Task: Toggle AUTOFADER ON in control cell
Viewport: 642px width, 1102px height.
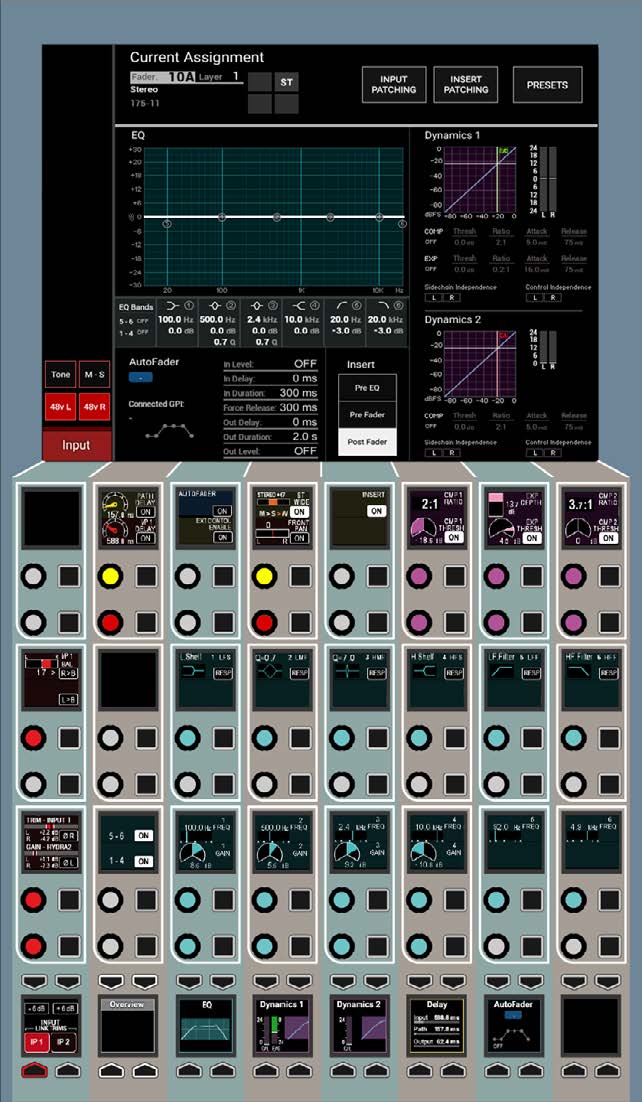Action: (x=223, y=511)
